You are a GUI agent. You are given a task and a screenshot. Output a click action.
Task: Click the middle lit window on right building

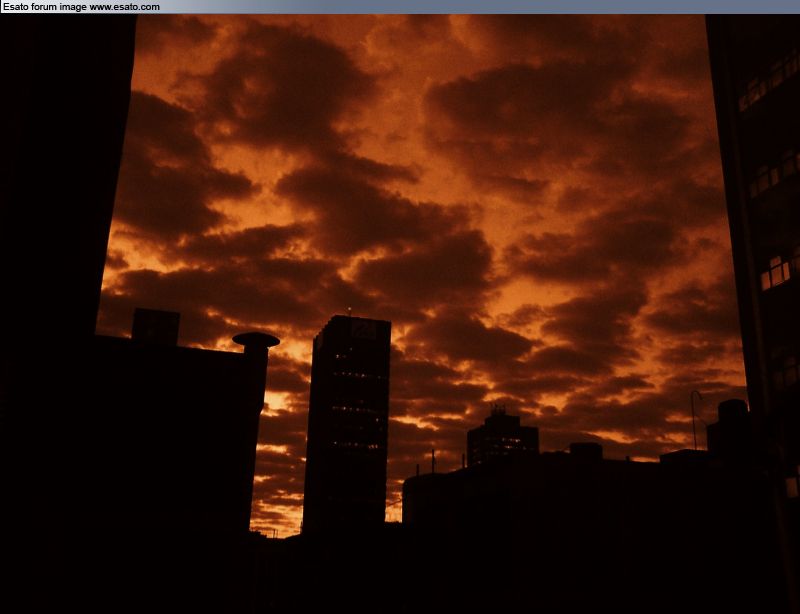[x=775, y=271]
